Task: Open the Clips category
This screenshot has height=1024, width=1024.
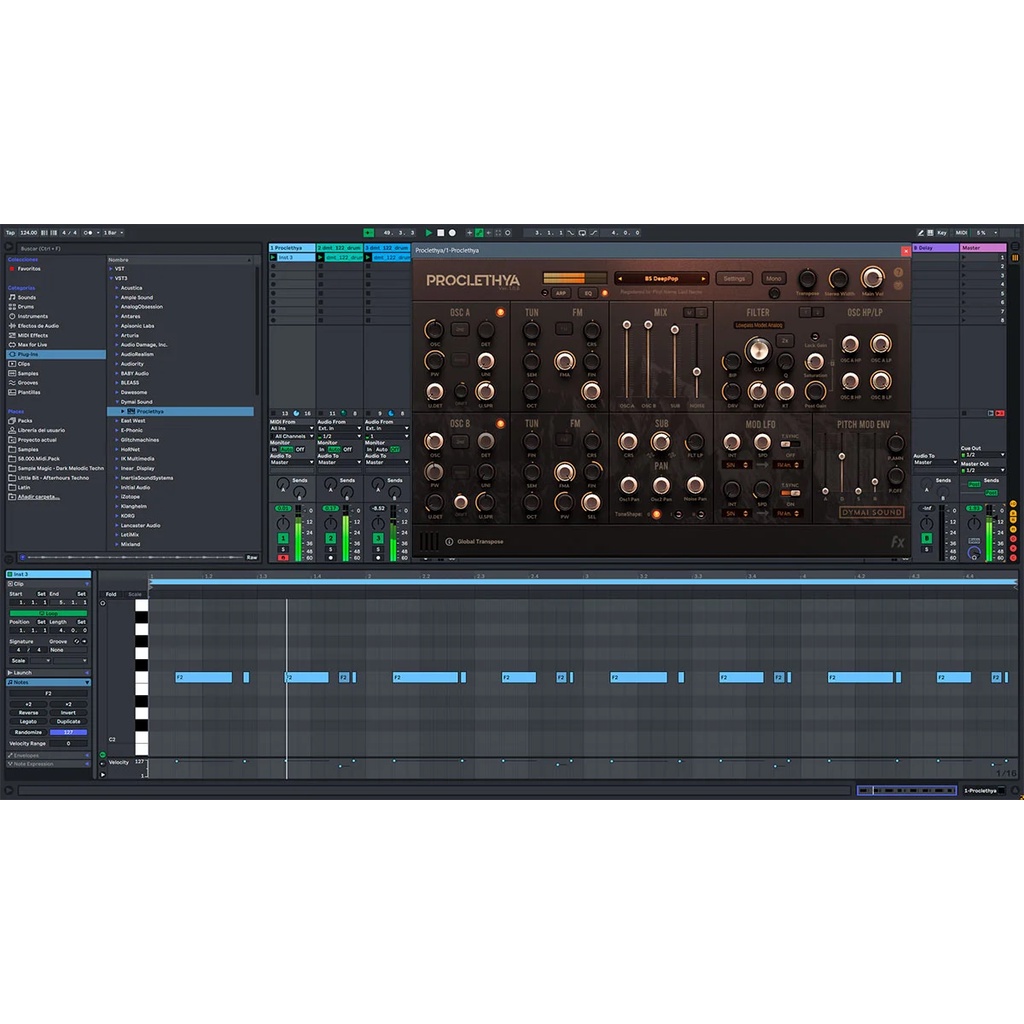Action: [x=24, y=364]
